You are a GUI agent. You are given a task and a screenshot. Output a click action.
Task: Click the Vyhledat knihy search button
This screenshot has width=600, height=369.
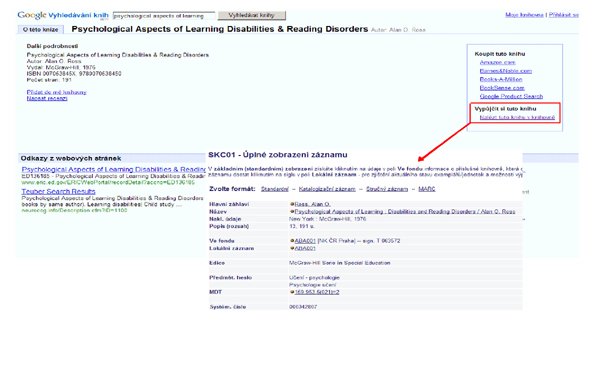coord(252,15)
